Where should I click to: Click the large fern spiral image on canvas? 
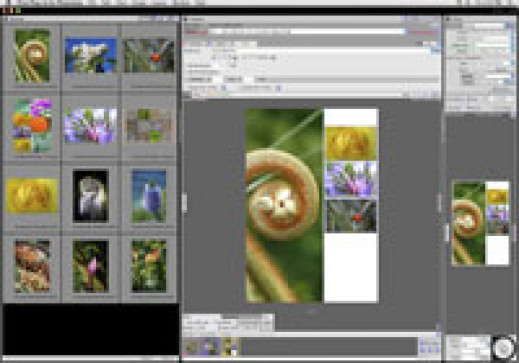point(284,205)
